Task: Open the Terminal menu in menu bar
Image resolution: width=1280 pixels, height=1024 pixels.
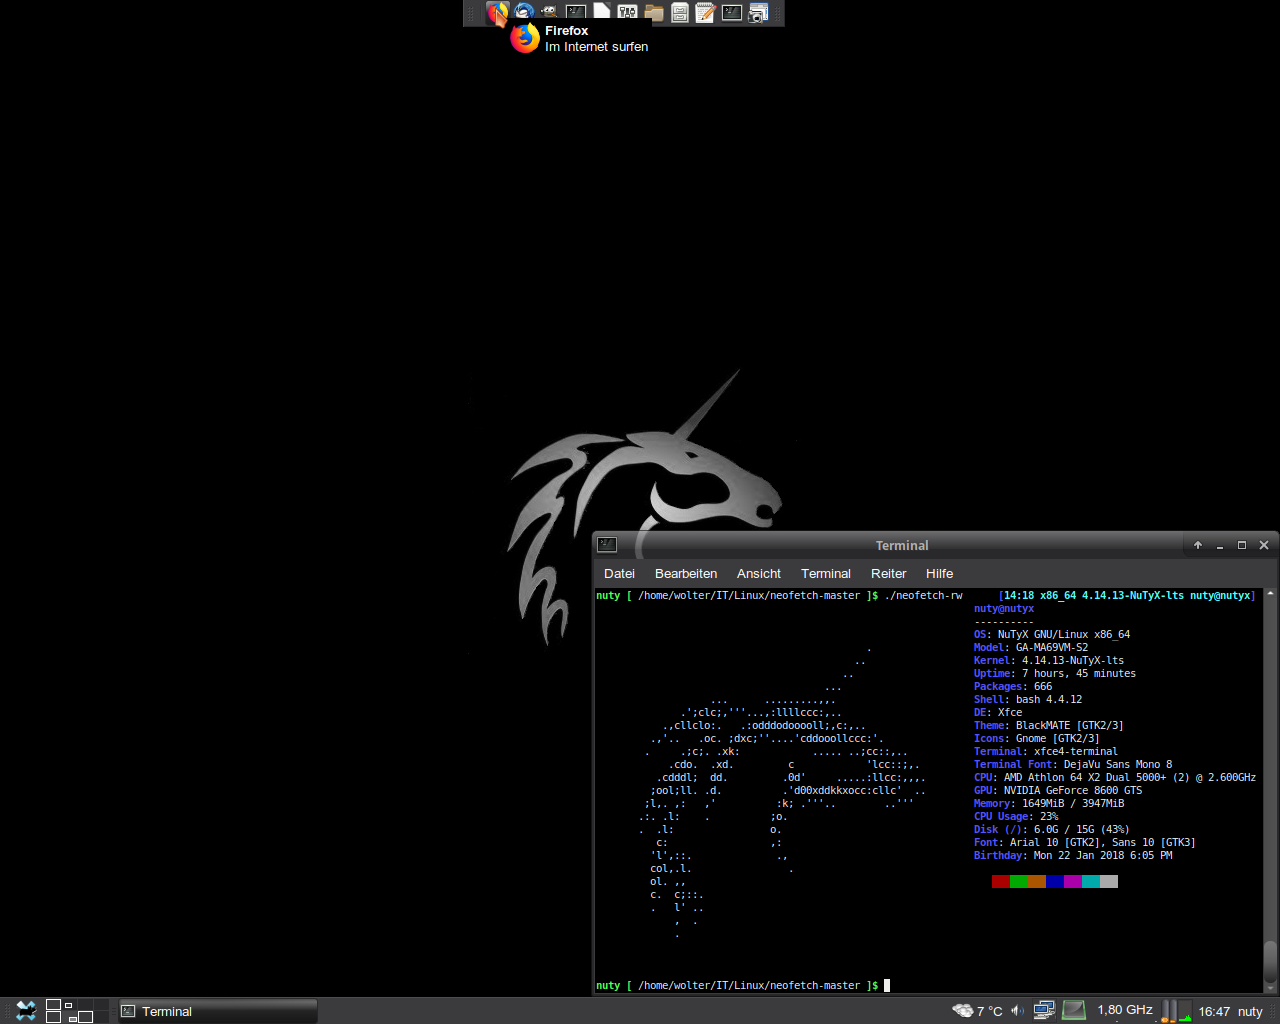Action: pos(826,574)
